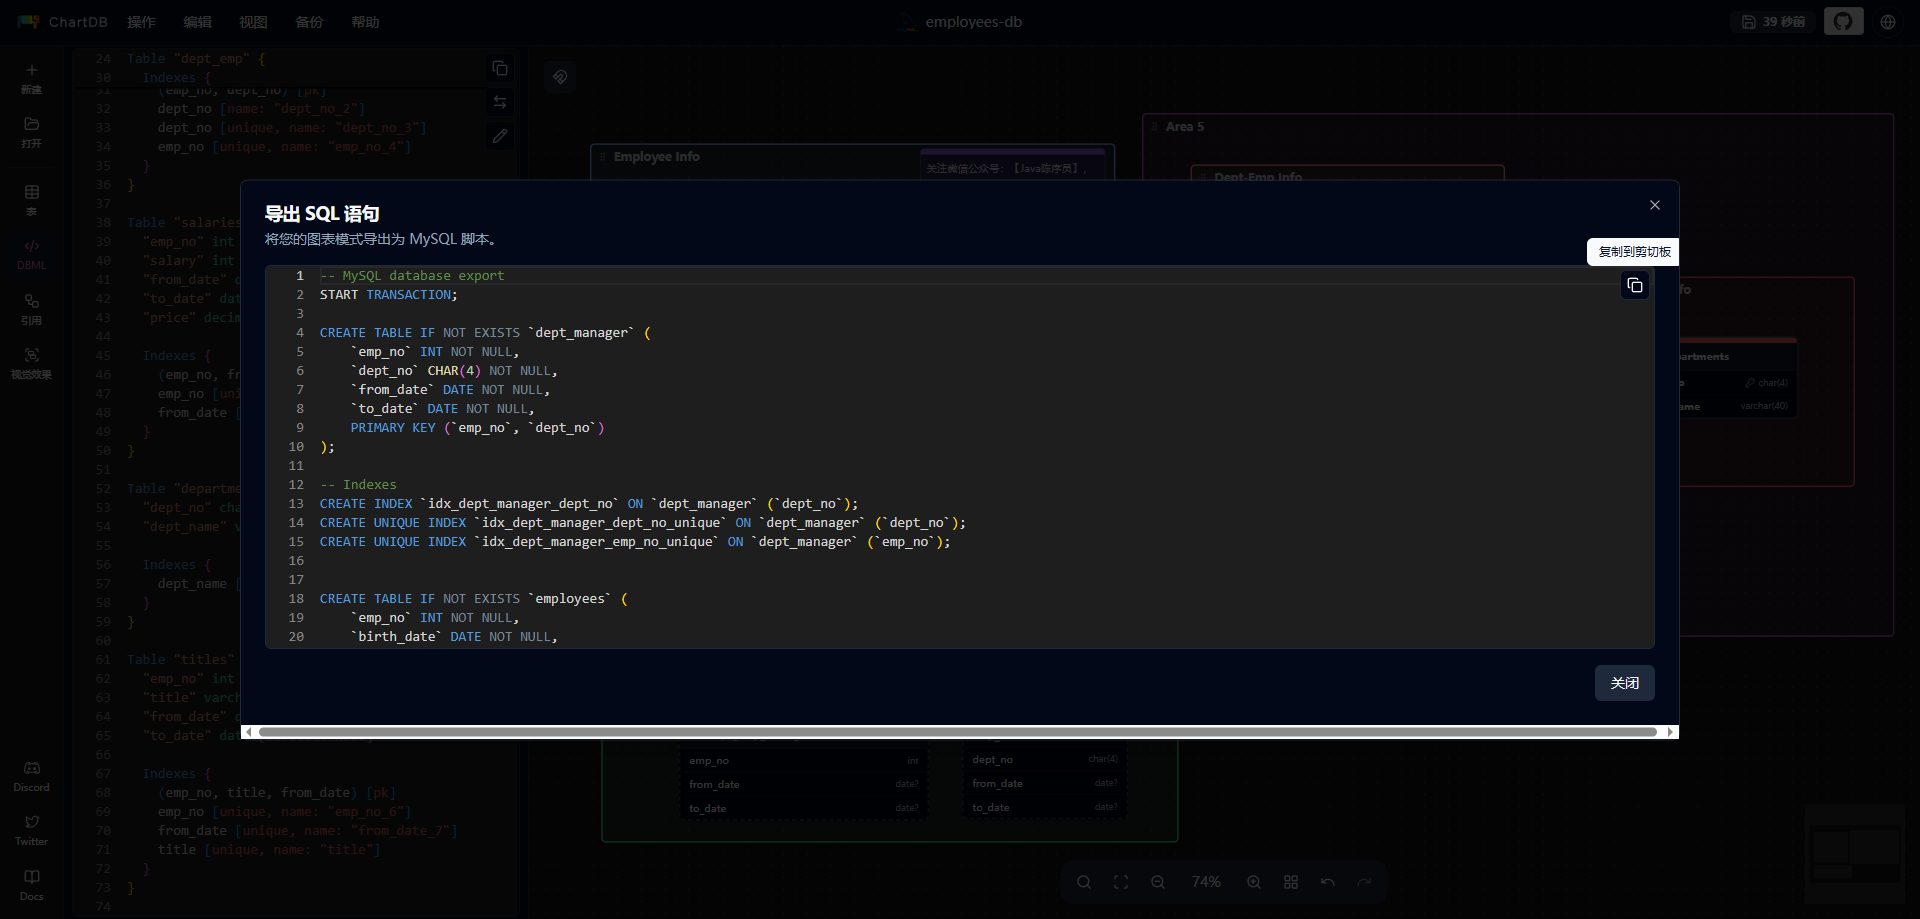Click the 新建 plus icon in sidebar

tap(32, 77)
